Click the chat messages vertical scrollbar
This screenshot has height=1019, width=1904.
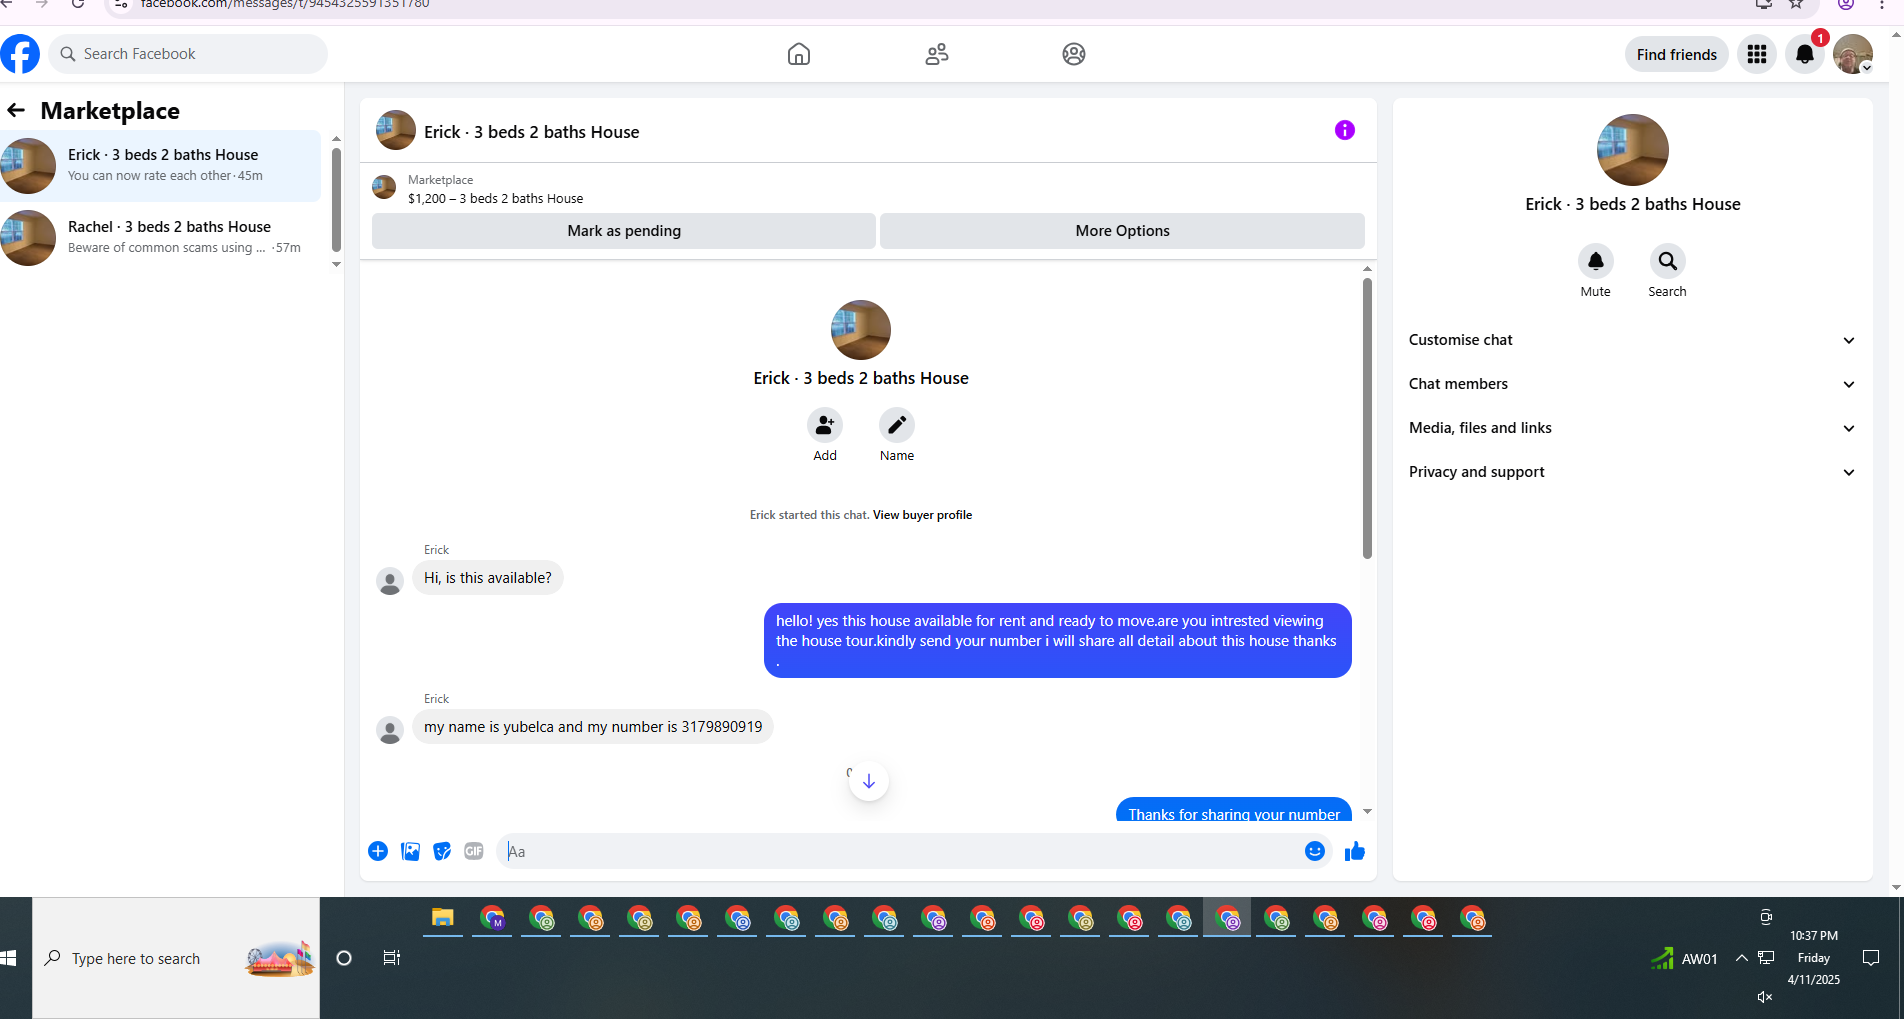(x=1367, y=418)
